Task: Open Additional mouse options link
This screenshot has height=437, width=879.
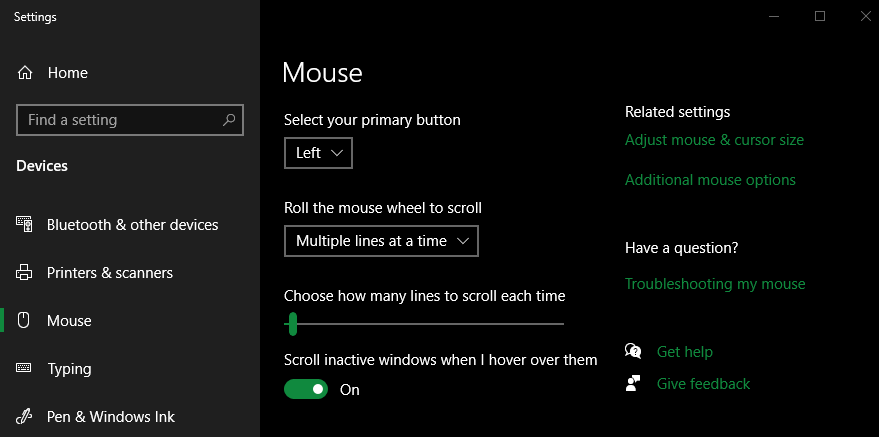Action: pos(710,180)
